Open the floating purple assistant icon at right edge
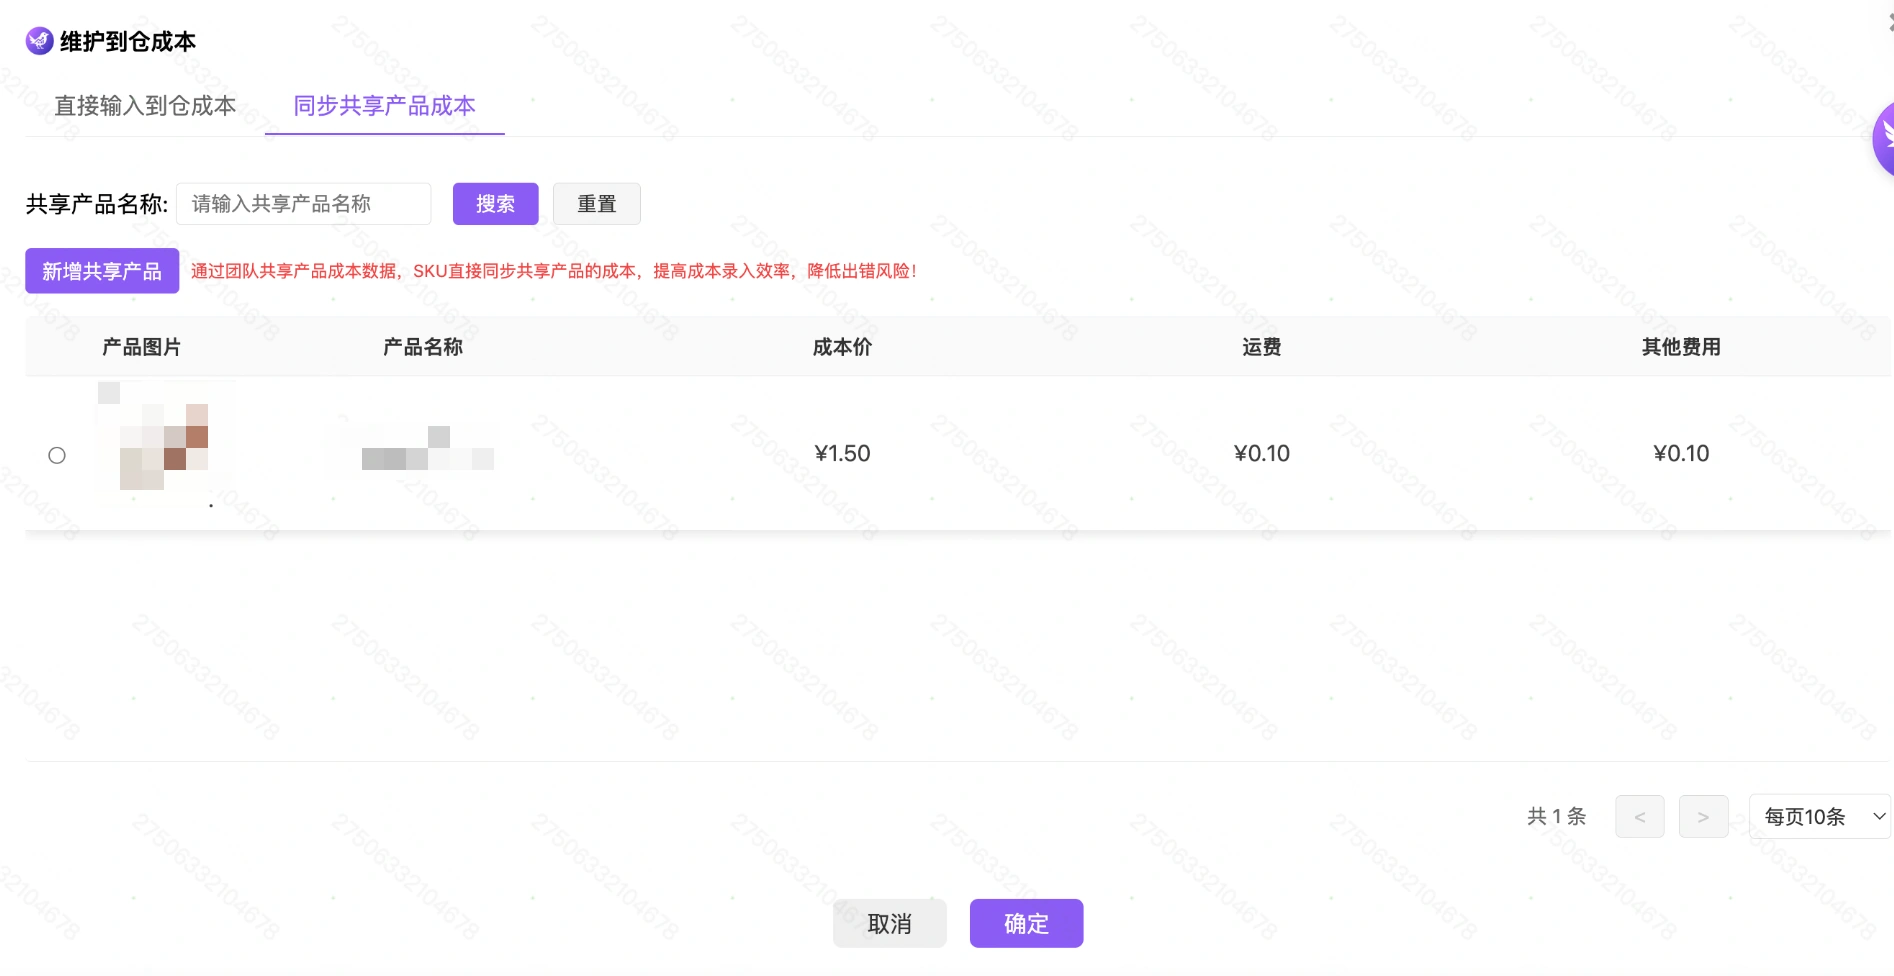Viewport: 1894px width, 976px height. 1884,139
